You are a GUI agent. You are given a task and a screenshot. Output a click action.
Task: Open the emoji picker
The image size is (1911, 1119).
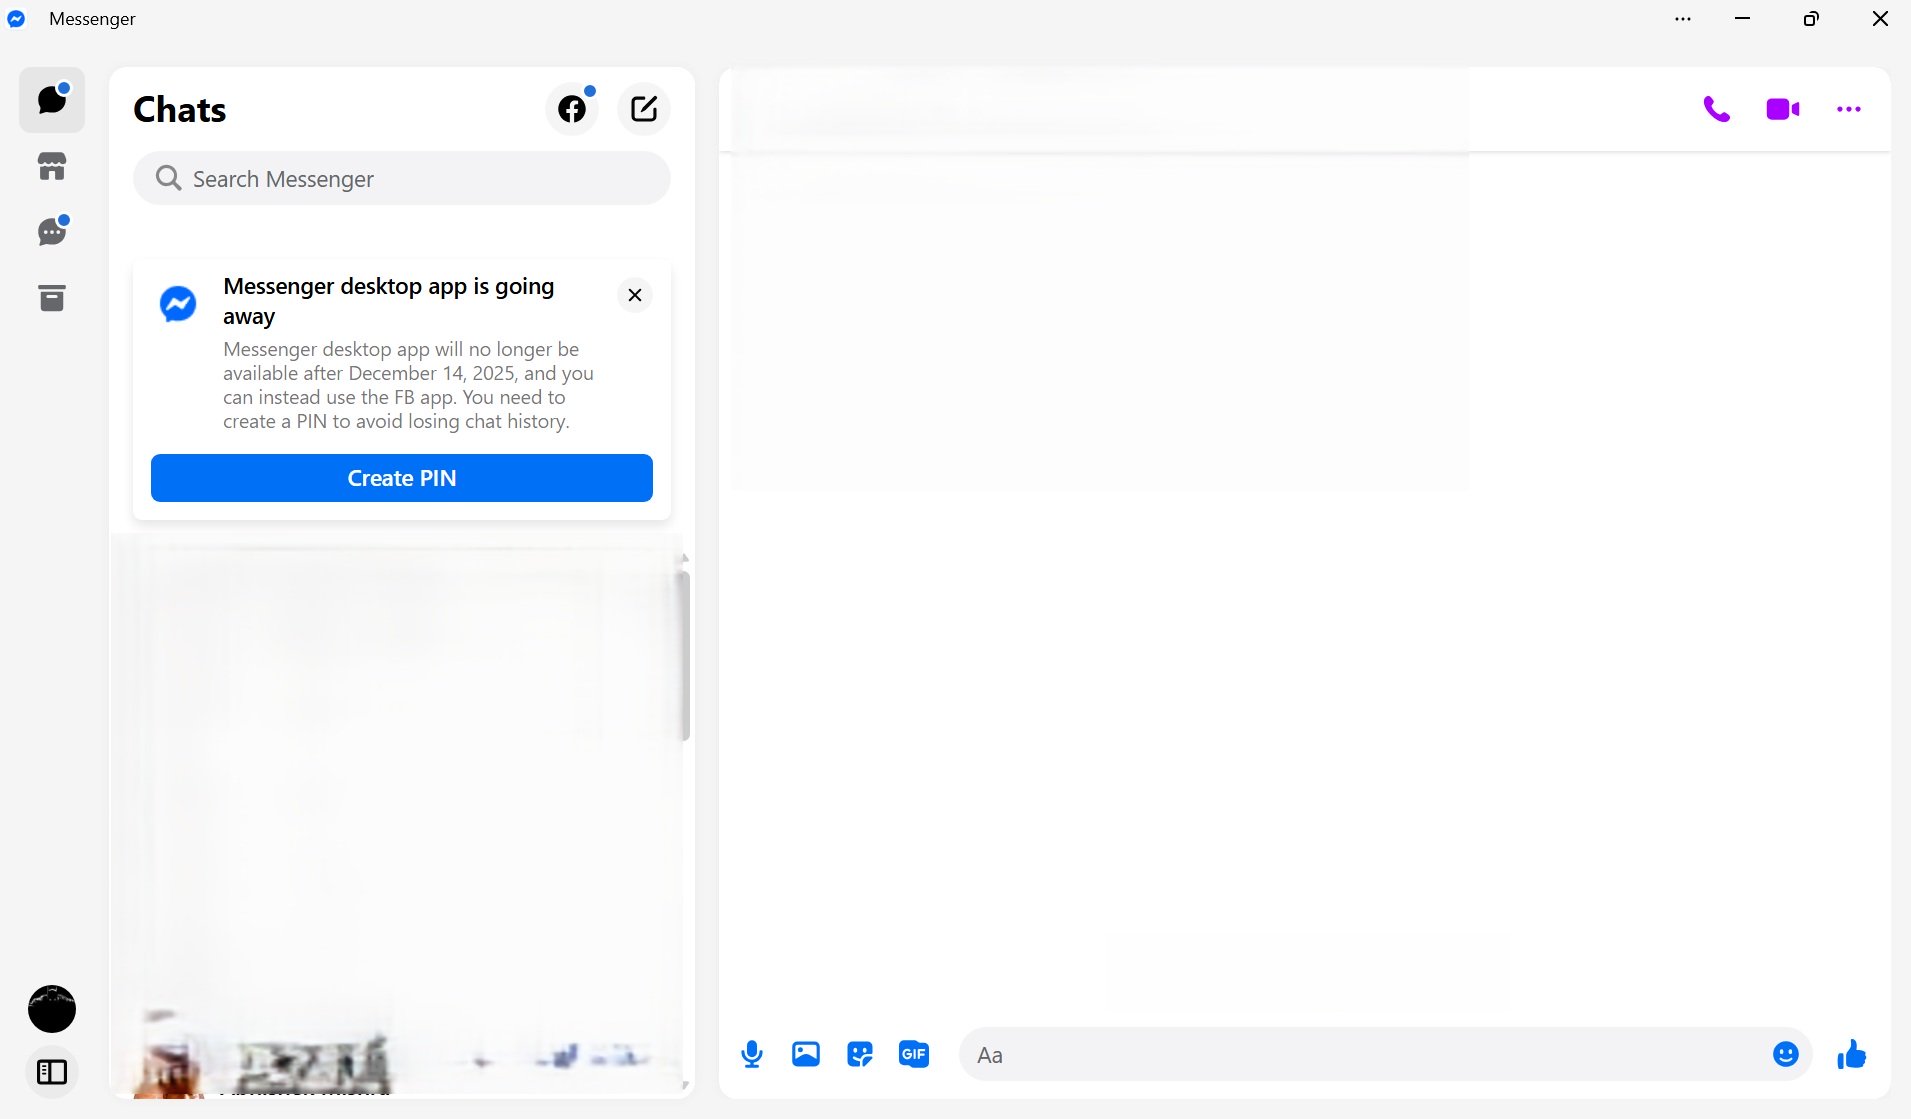tap(1786, 1054)
